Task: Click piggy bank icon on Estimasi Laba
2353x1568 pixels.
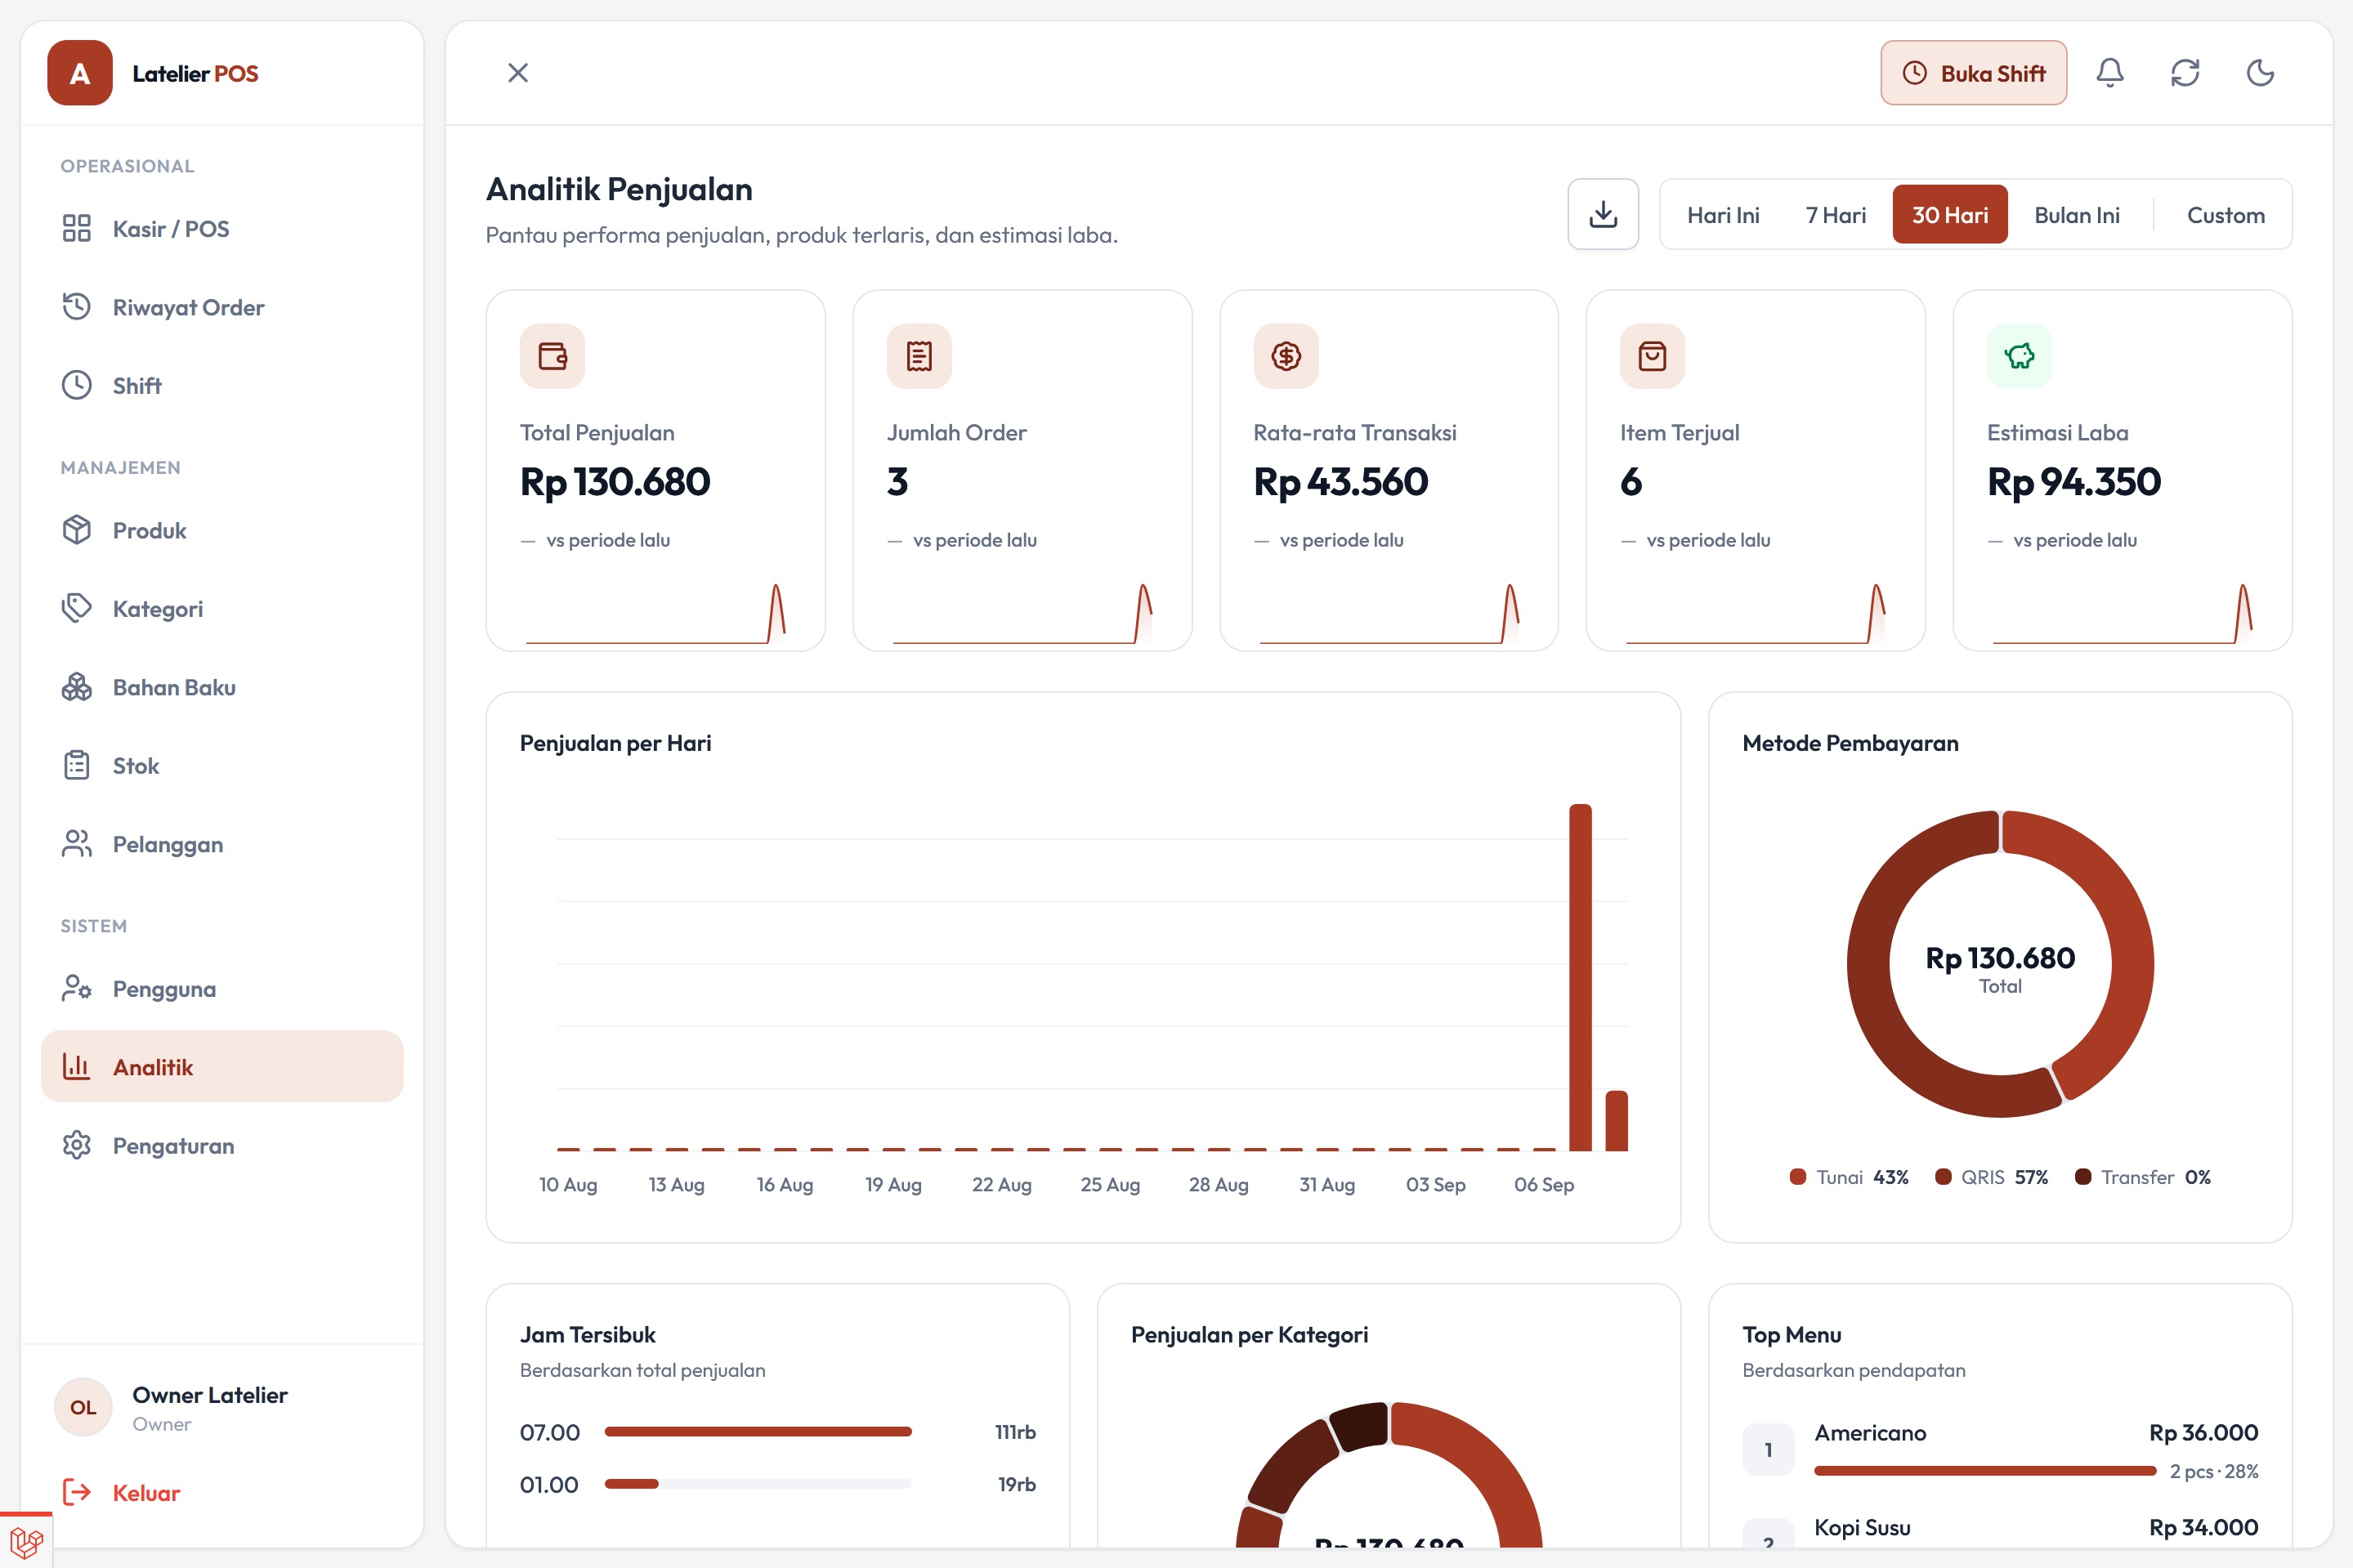Action: [2019, 356]
